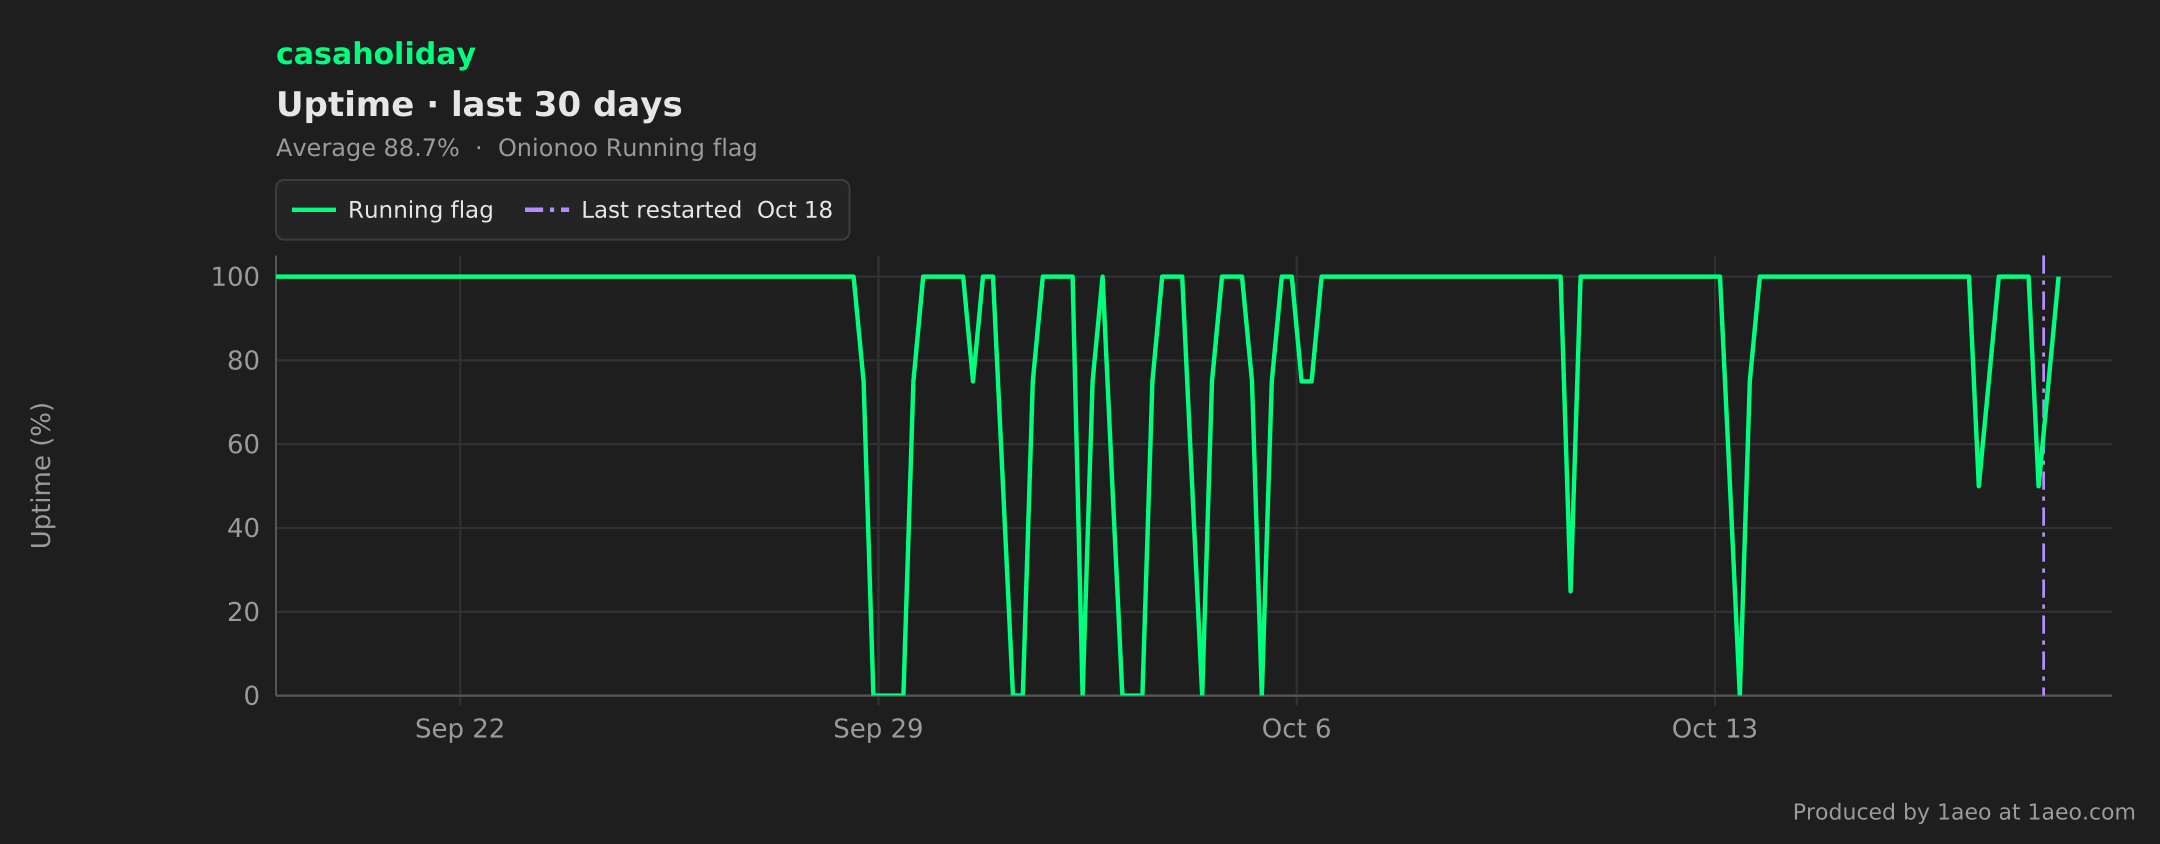Click purple dash-dot sample in legend
This screenshot has width=2160, height=844.
coord(547,210)
